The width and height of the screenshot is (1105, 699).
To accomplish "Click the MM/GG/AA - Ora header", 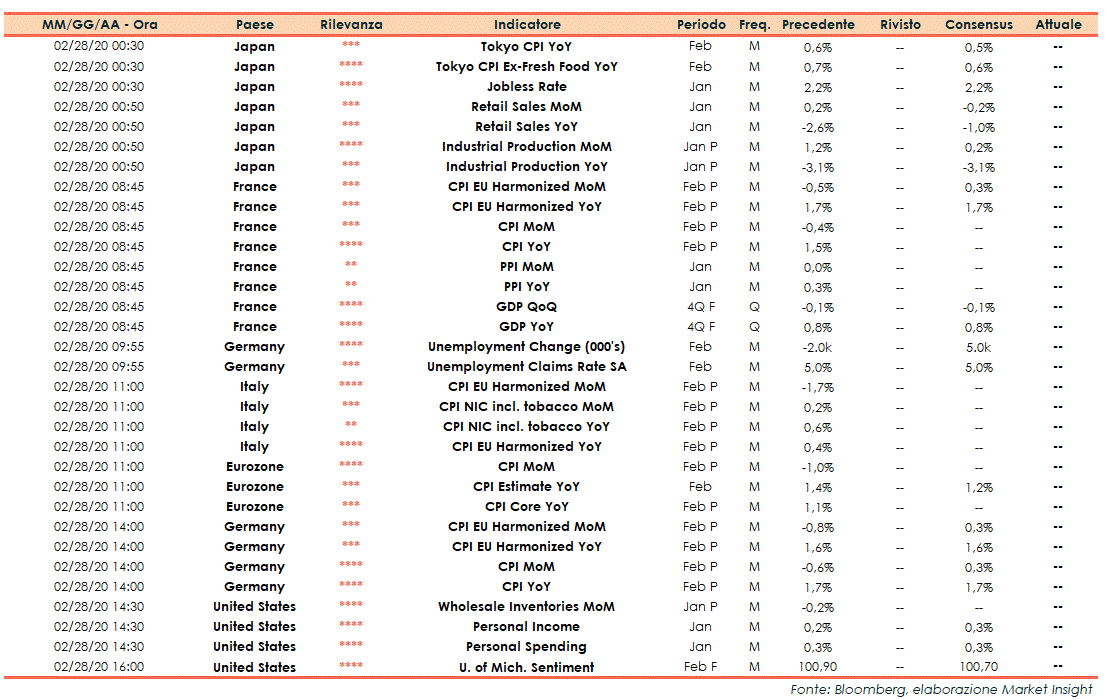I will 99,24.
